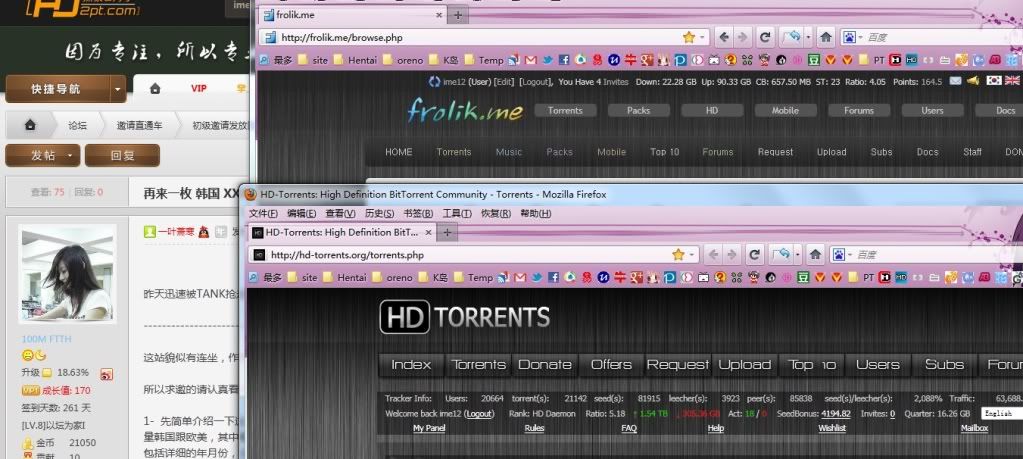Open Gmail bookmark in frolik.me window
Image resolution: width=1023 pixels, height=459 pixels.
tap(530, 60)
